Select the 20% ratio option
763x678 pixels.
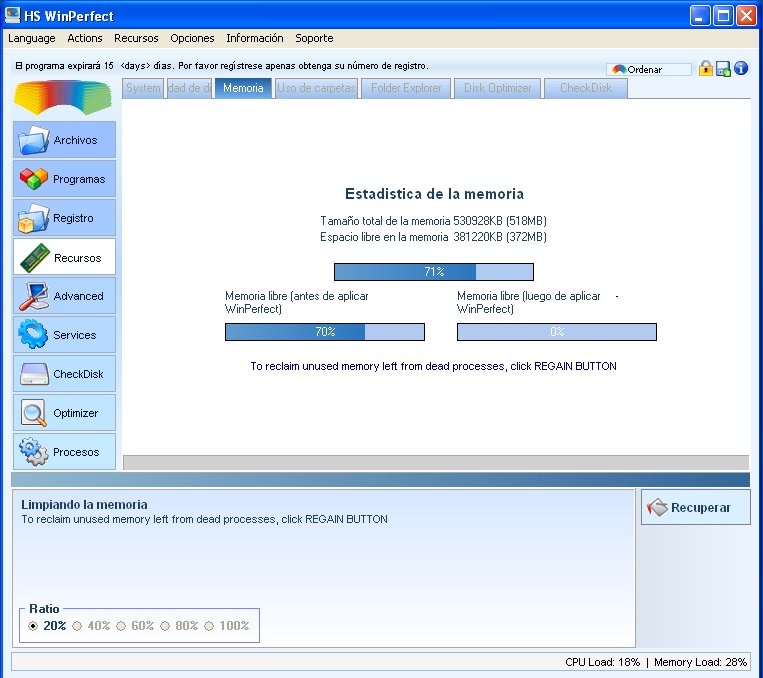(x=33, y=626)
